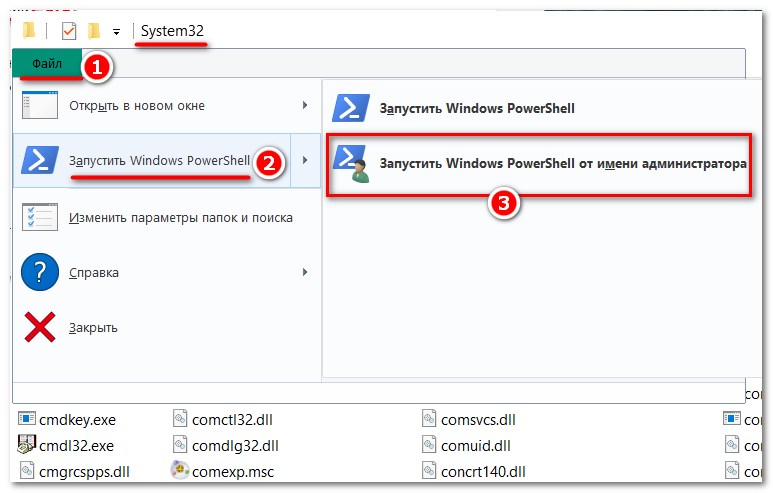Select Открыть в новом окне menu item

click(x=167, y=106)
